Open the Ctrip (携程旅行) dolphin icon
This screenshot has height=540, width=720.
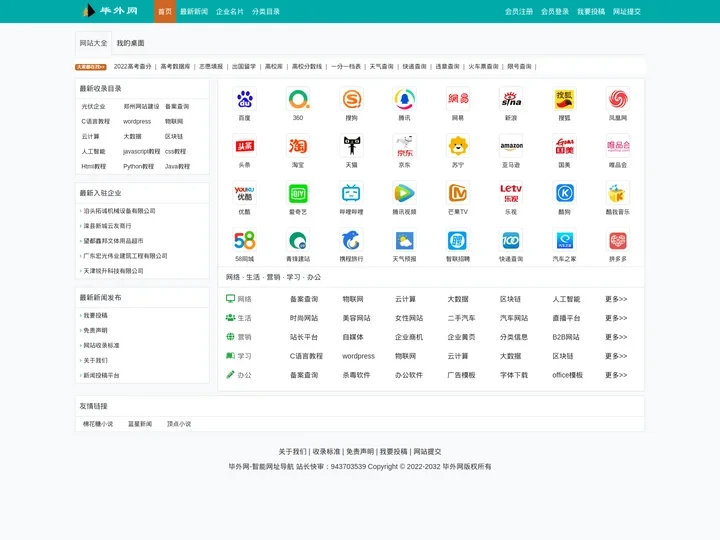coord(351,240)
